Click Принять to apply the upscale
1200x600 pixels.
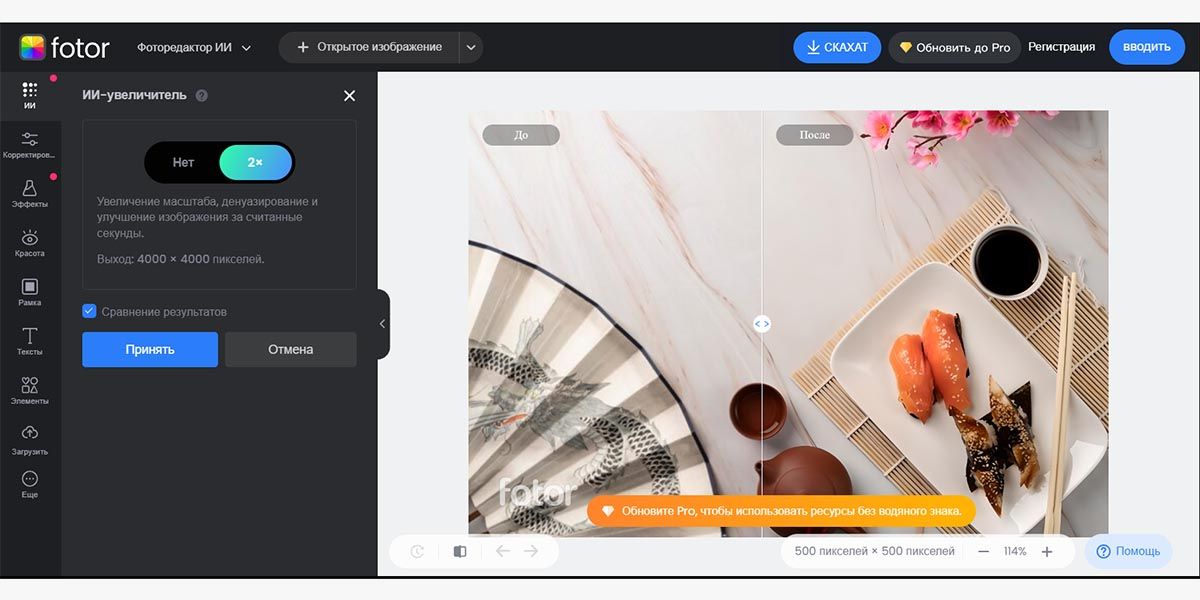149,349
